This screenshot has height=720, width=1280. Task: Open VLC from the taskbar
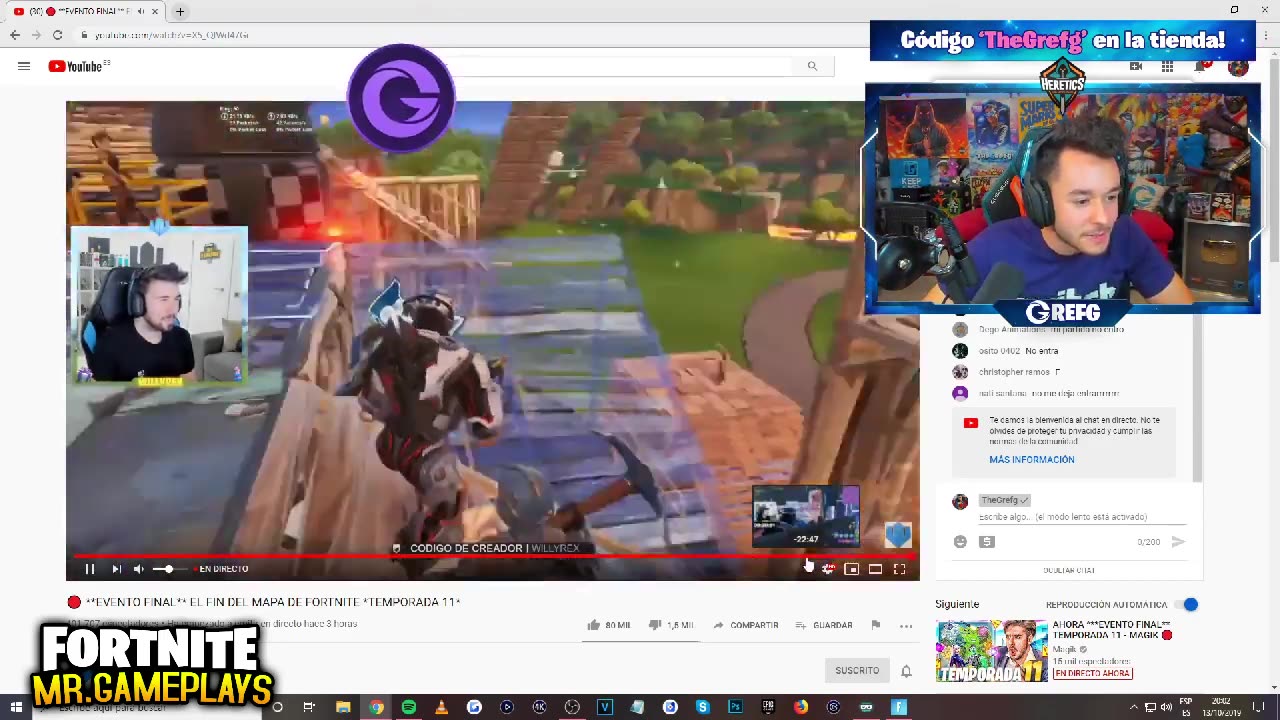[x=441, y=707]
